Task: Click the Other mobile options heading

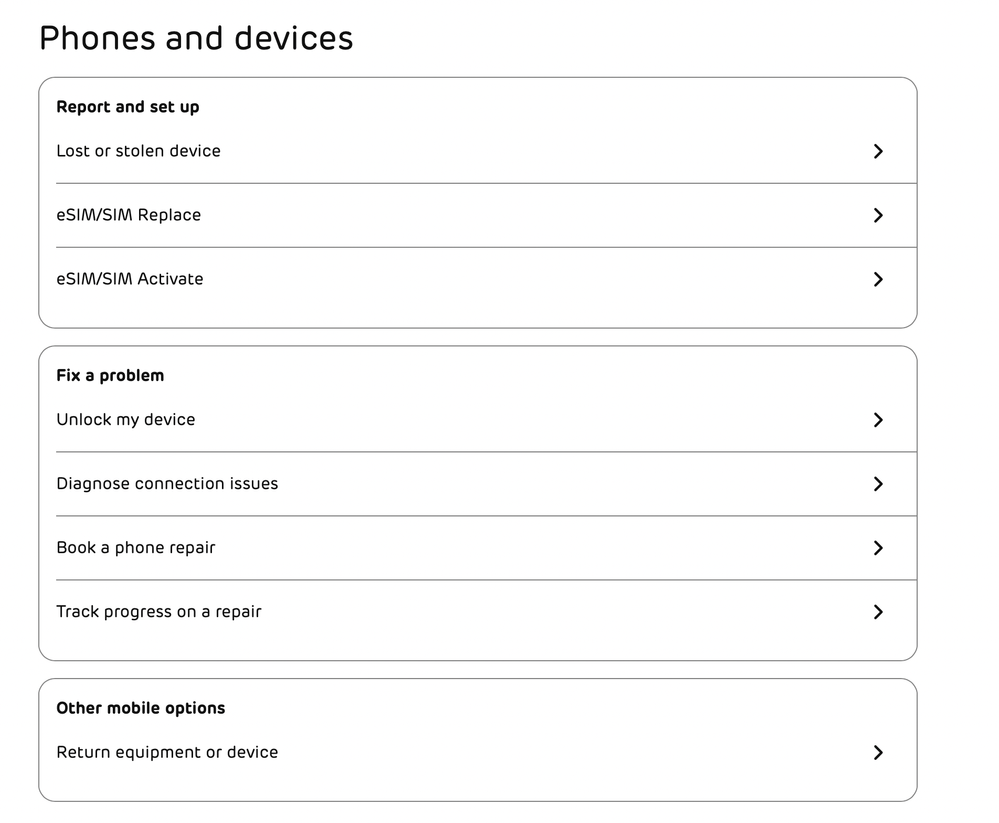Action: pyautogui.click(x=141, y=708)
